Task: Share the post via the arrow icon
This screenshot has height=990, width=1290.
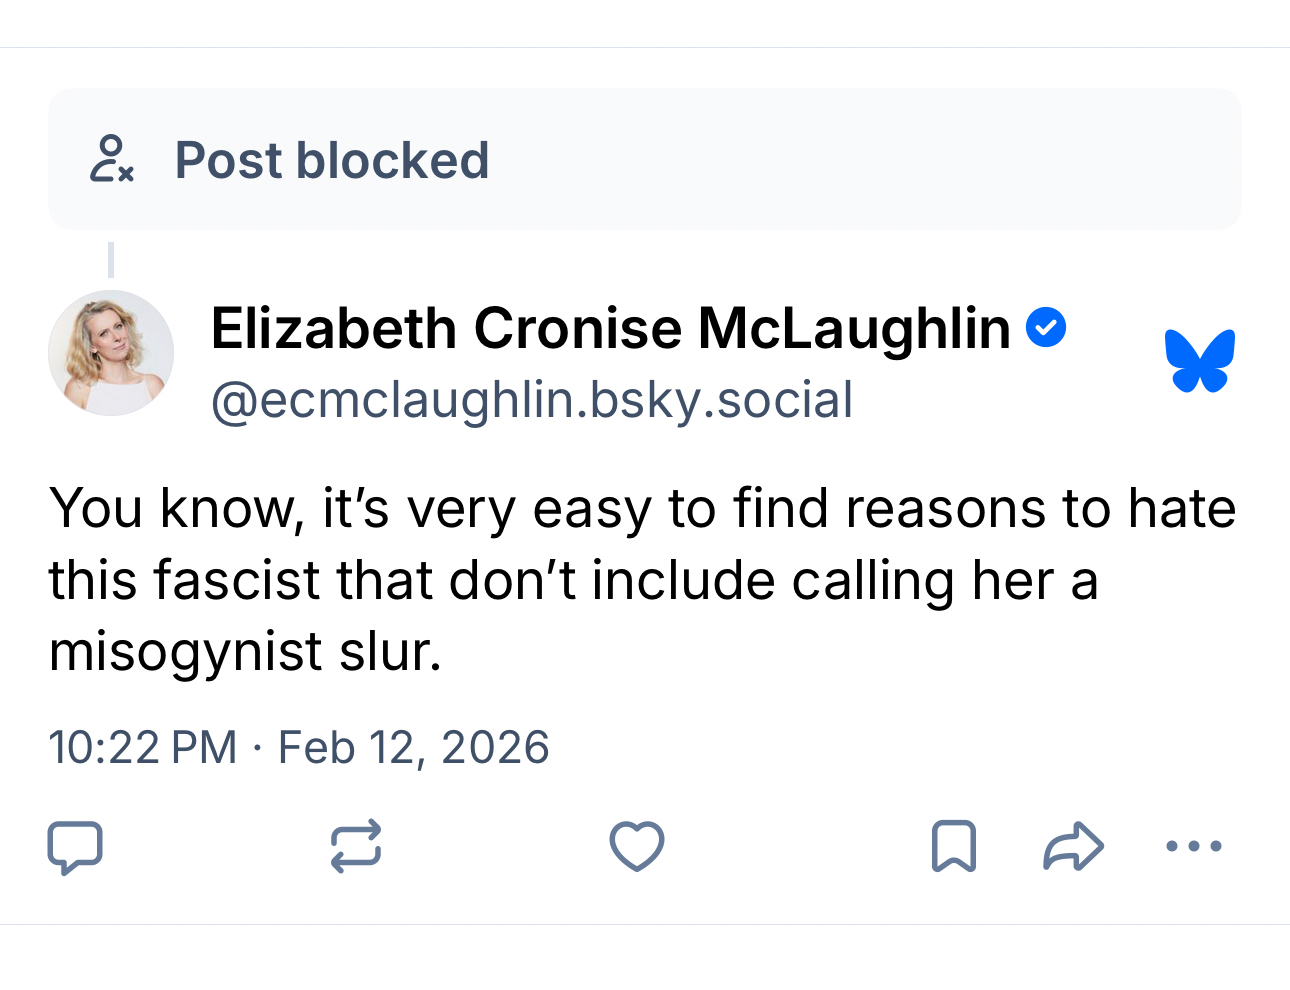Action: (1073, 847)
